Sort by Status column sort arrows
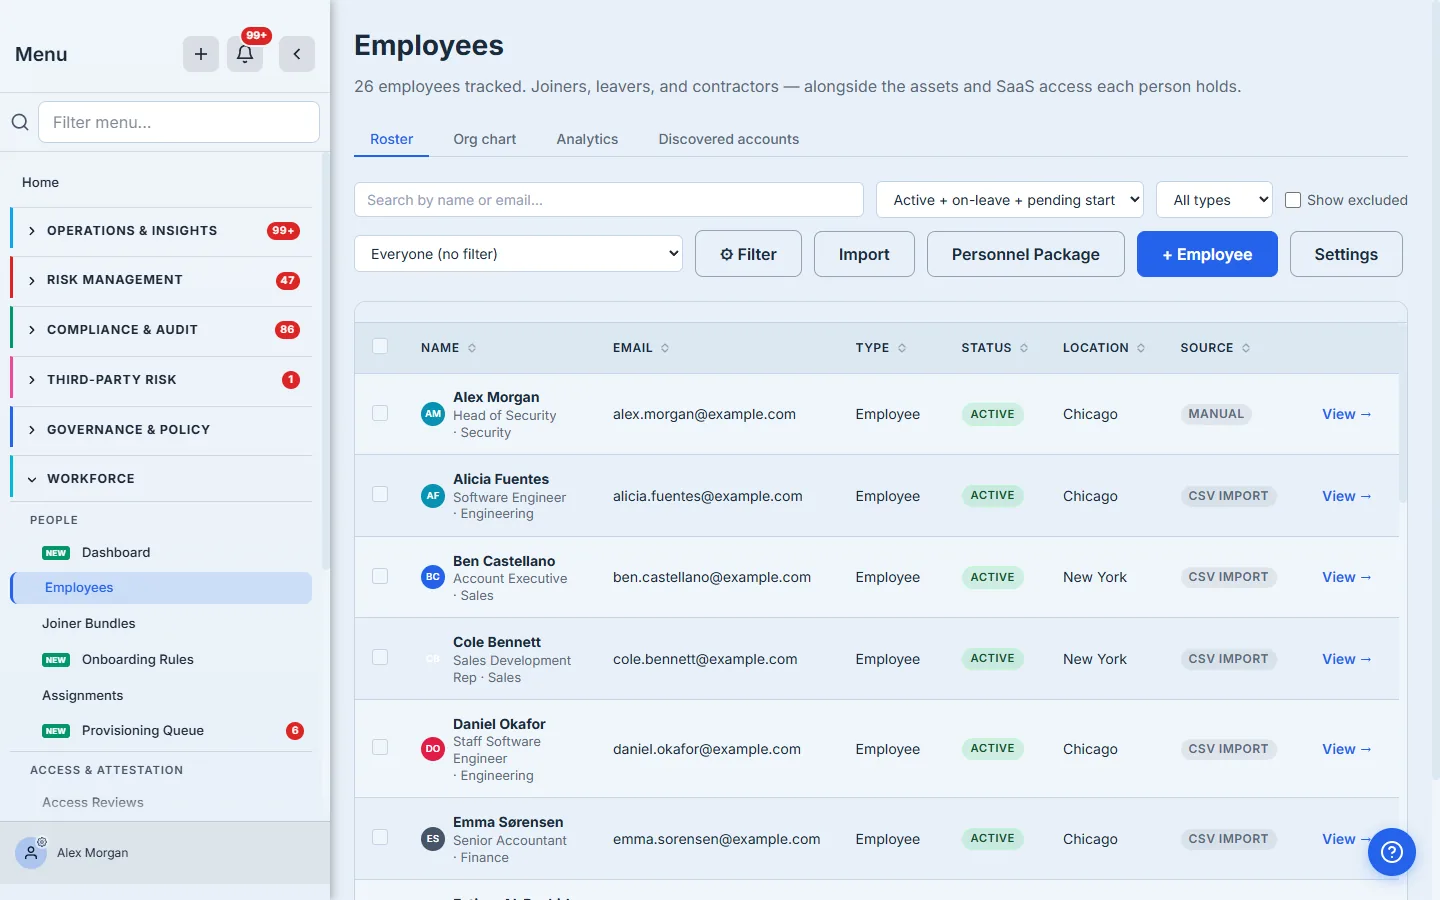The width and height of the screenshot is (1440, 900). tap(1024, 348)
